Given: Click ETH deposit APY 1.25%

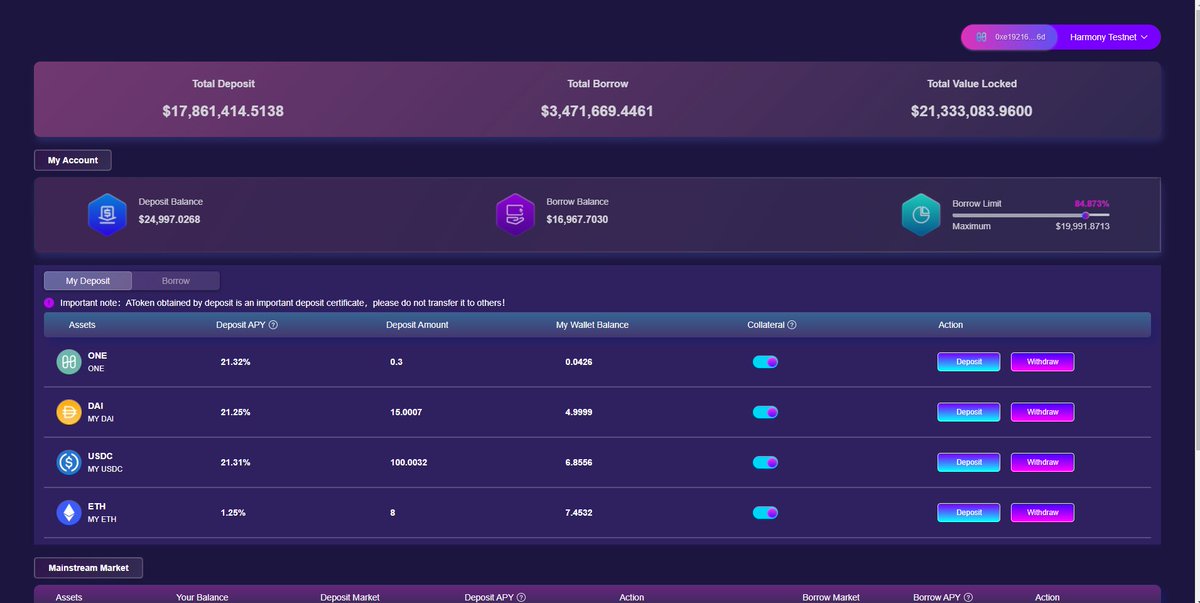Looking at the screenshot, I should (233, 512).
